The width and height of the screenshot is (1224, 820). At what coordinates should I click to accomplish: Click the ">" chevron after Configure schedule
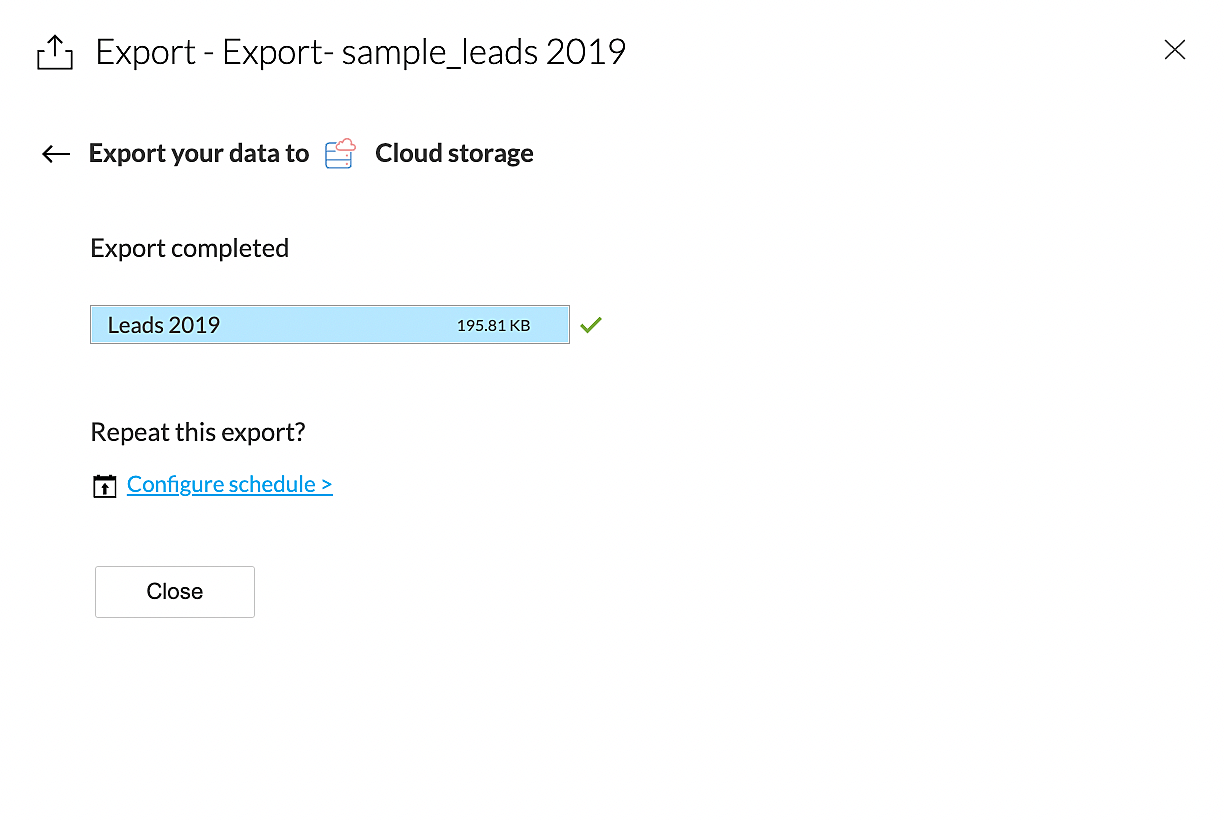326,485
